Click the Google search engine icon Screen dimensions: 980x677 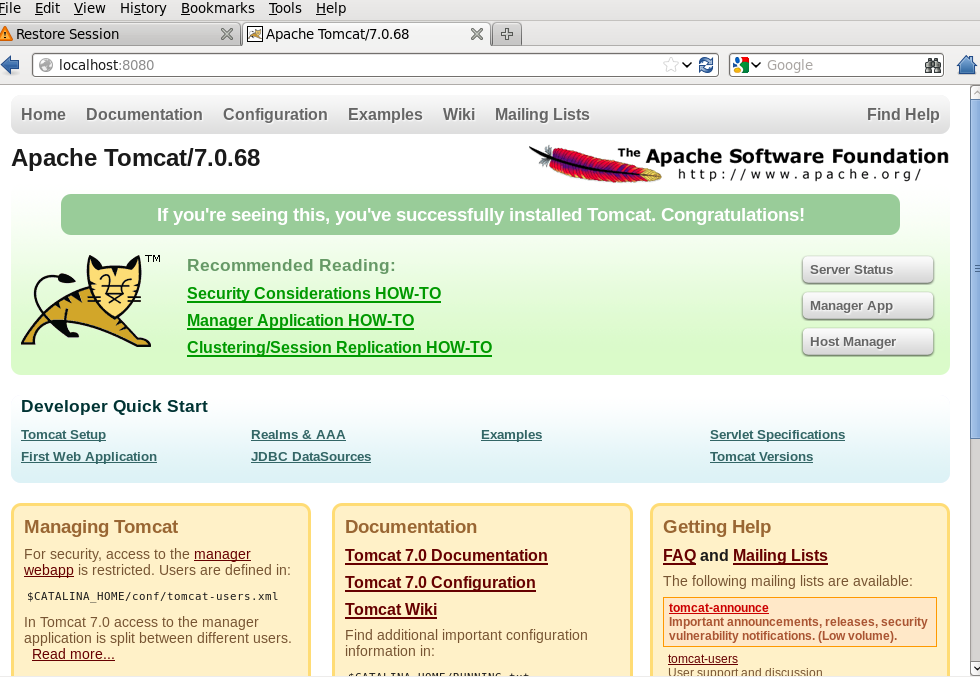pos(741,64)
